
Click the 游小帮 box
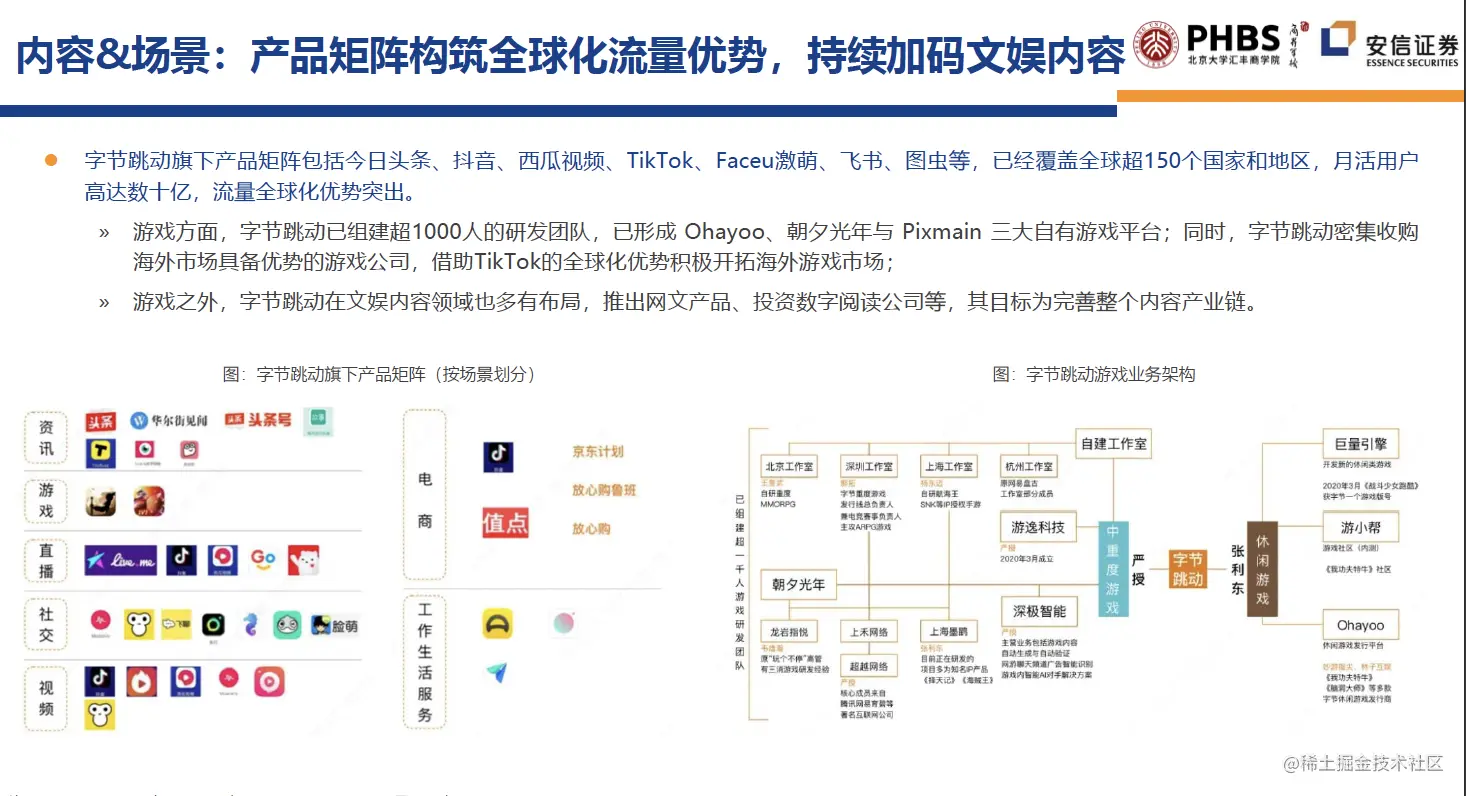(1361, 527)
